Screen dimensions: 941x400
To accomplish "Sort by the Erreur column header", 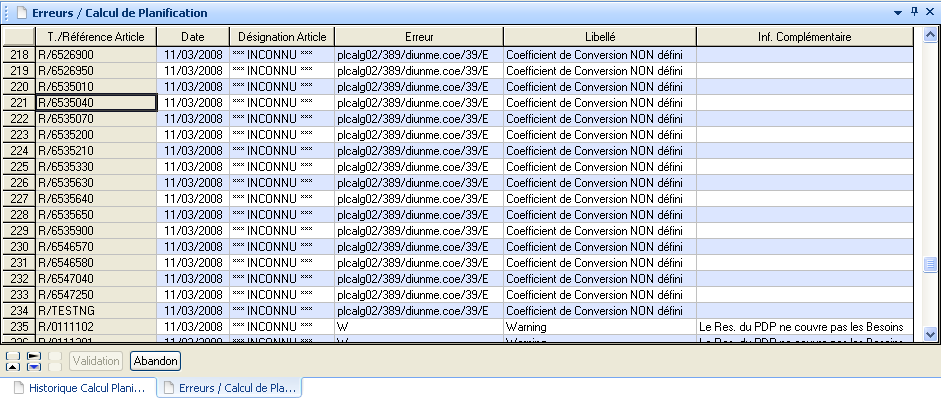I will tap(419, 37).
